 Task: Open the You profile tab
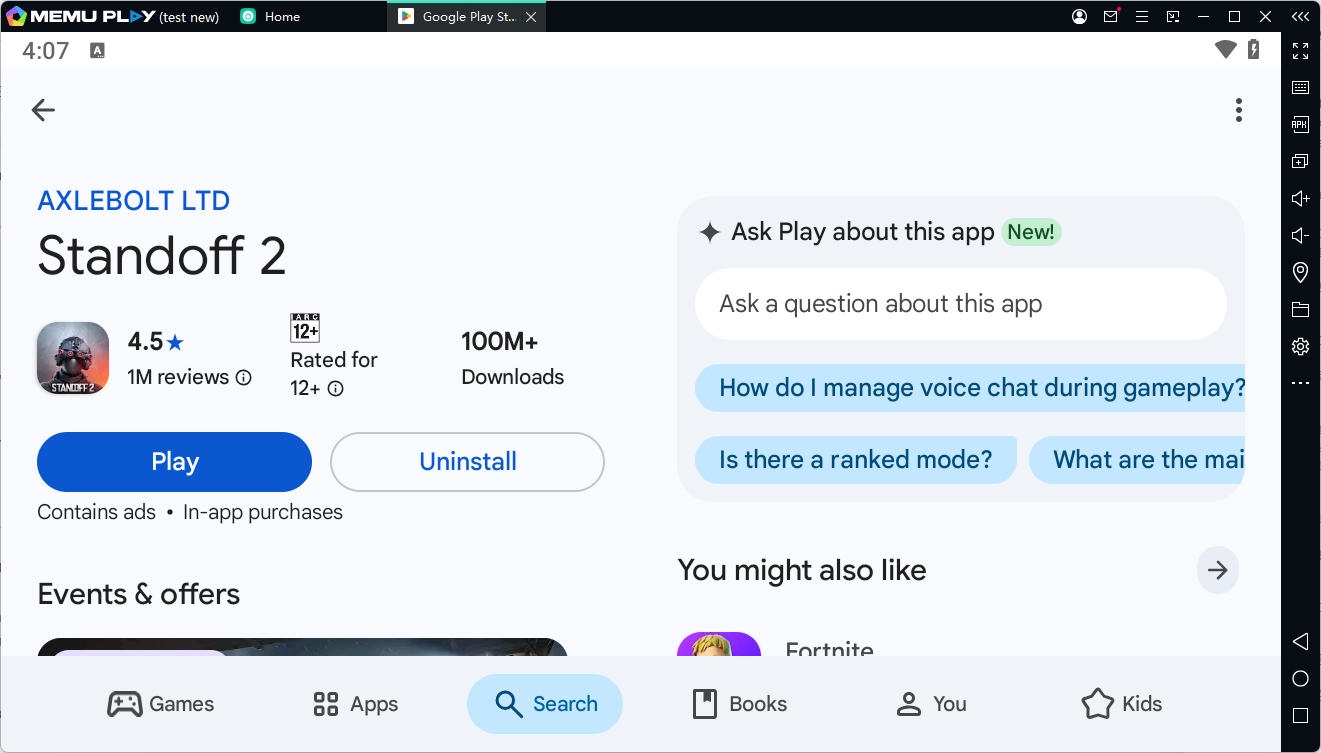(932, 704)
